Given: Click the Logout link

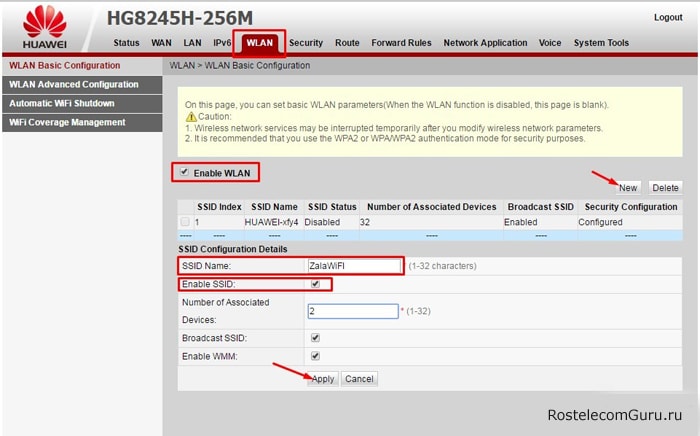Looking at the screenshot, I should click(668, 18).
